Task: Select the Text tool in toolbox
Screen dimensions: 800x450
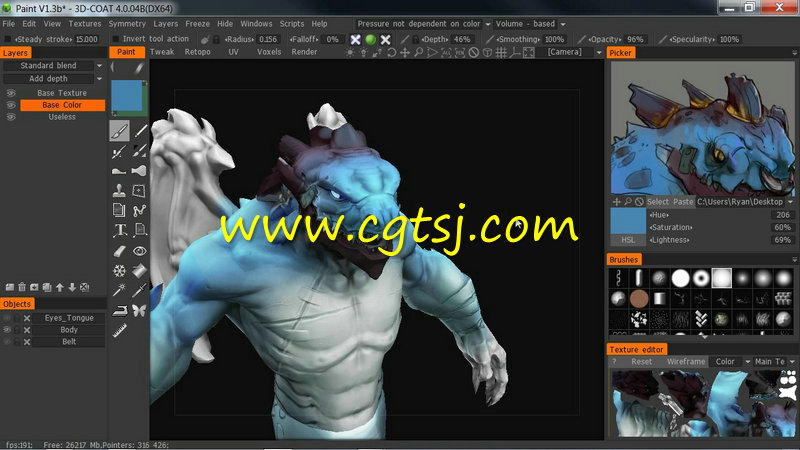Action: coord(120,230)
